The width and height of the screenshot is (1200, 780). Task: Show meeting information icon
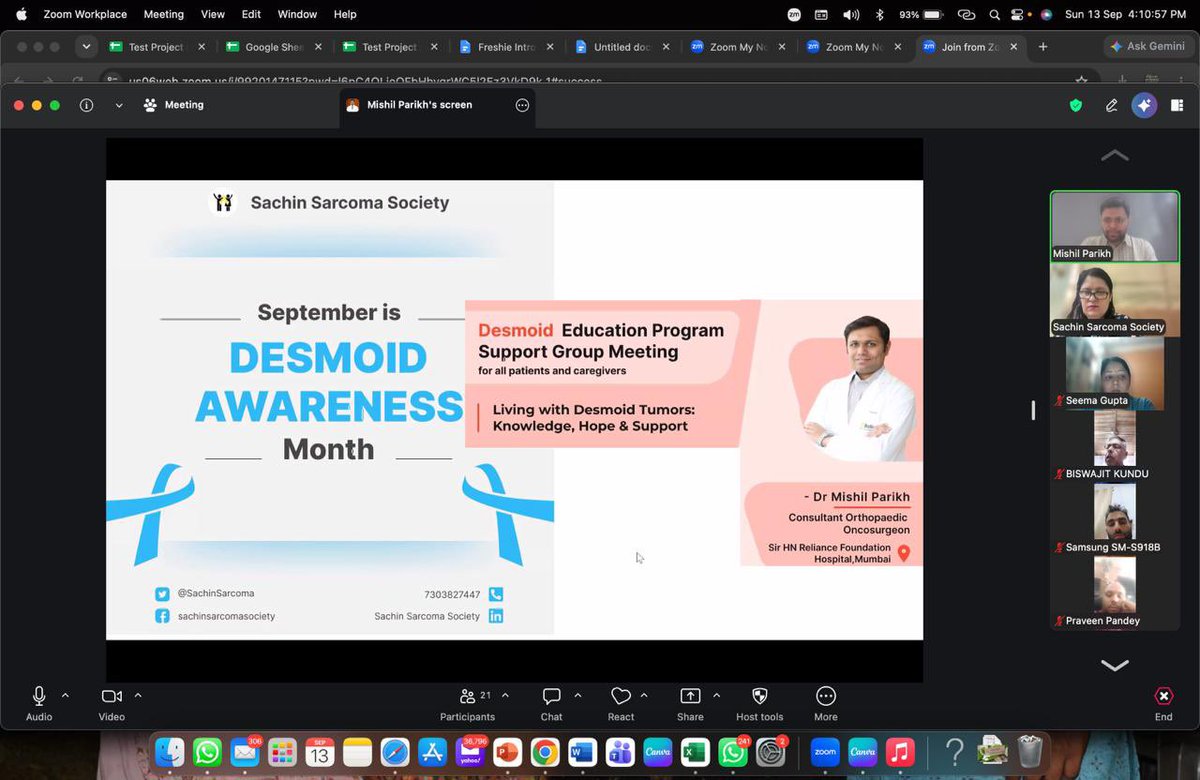[x=86, y=105]
